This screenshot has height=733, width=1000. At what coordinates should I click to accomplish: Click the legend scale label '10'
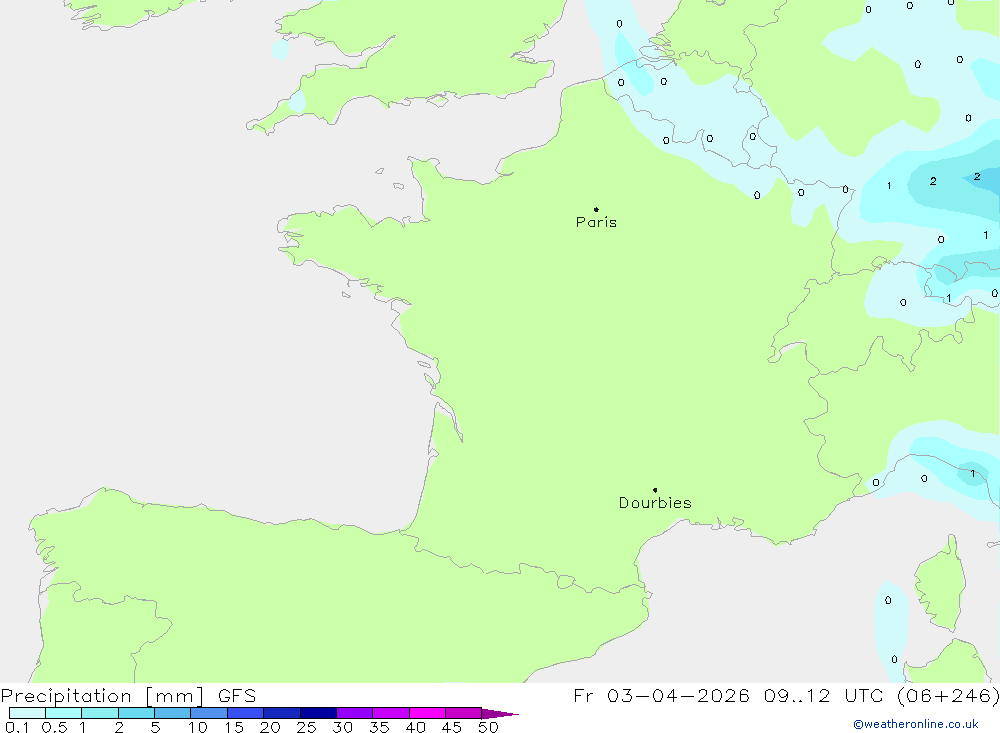point(198,727)
